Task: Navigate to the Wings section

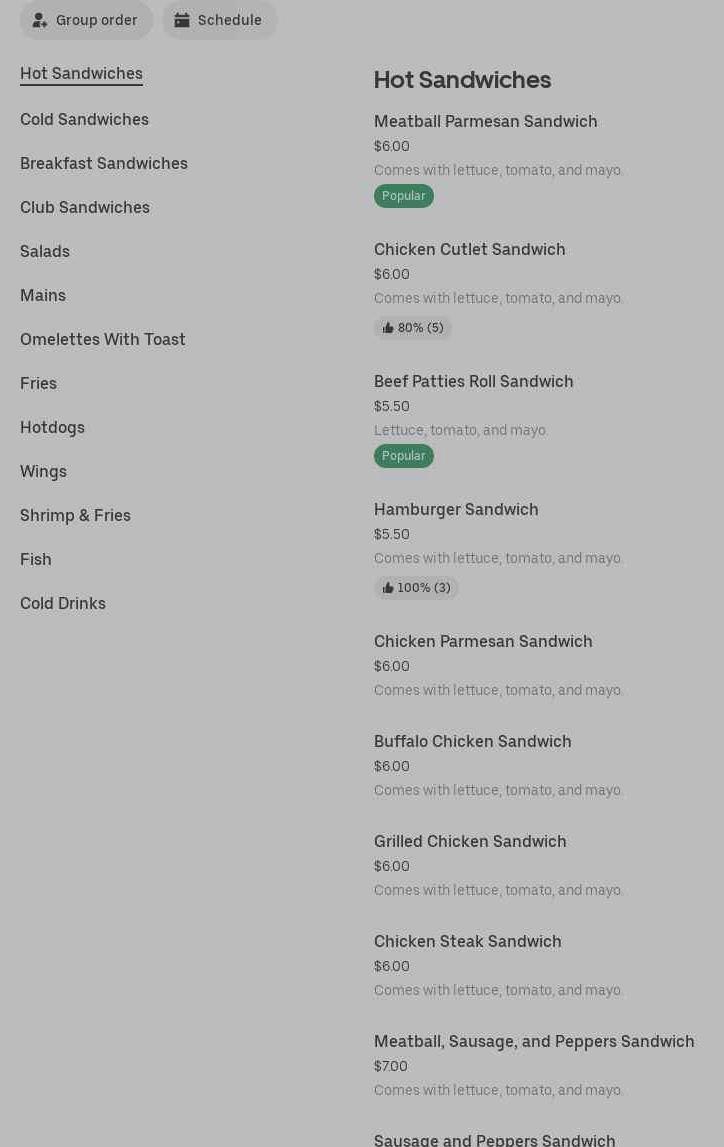Action: pyautogui.click(x=43, y=471)
